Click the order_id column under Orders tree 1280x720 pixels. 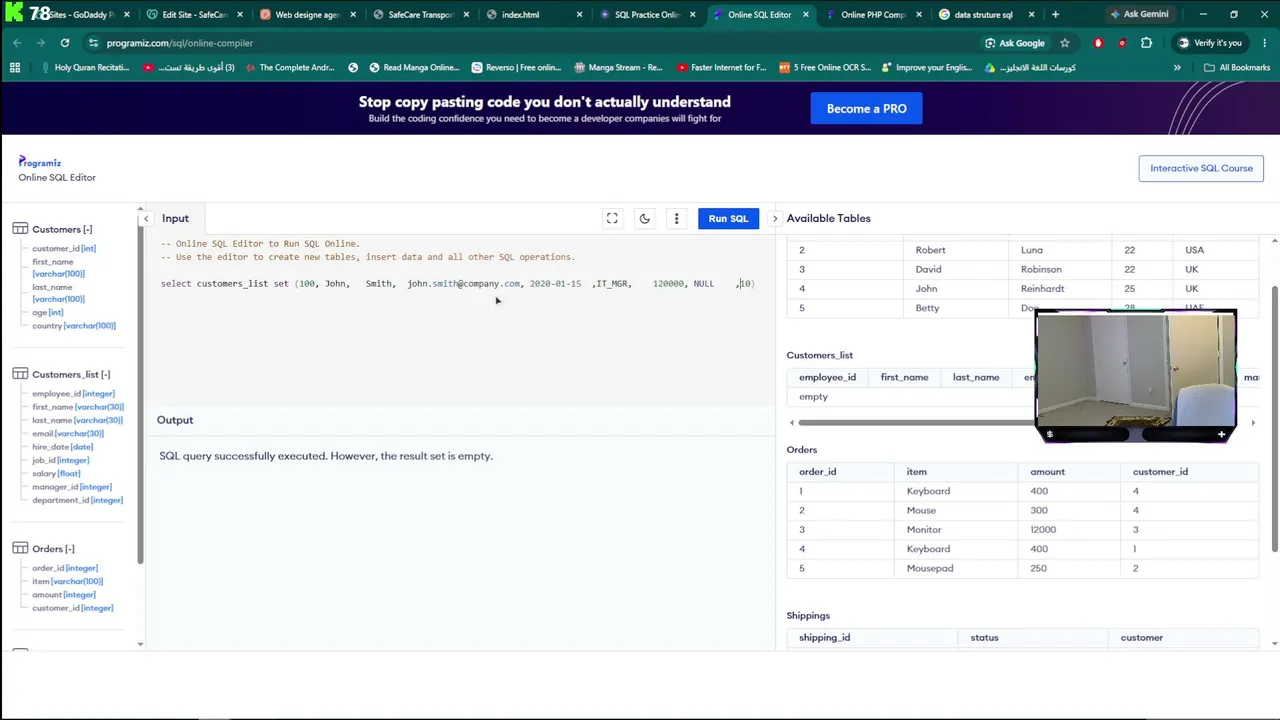[65, 568]
